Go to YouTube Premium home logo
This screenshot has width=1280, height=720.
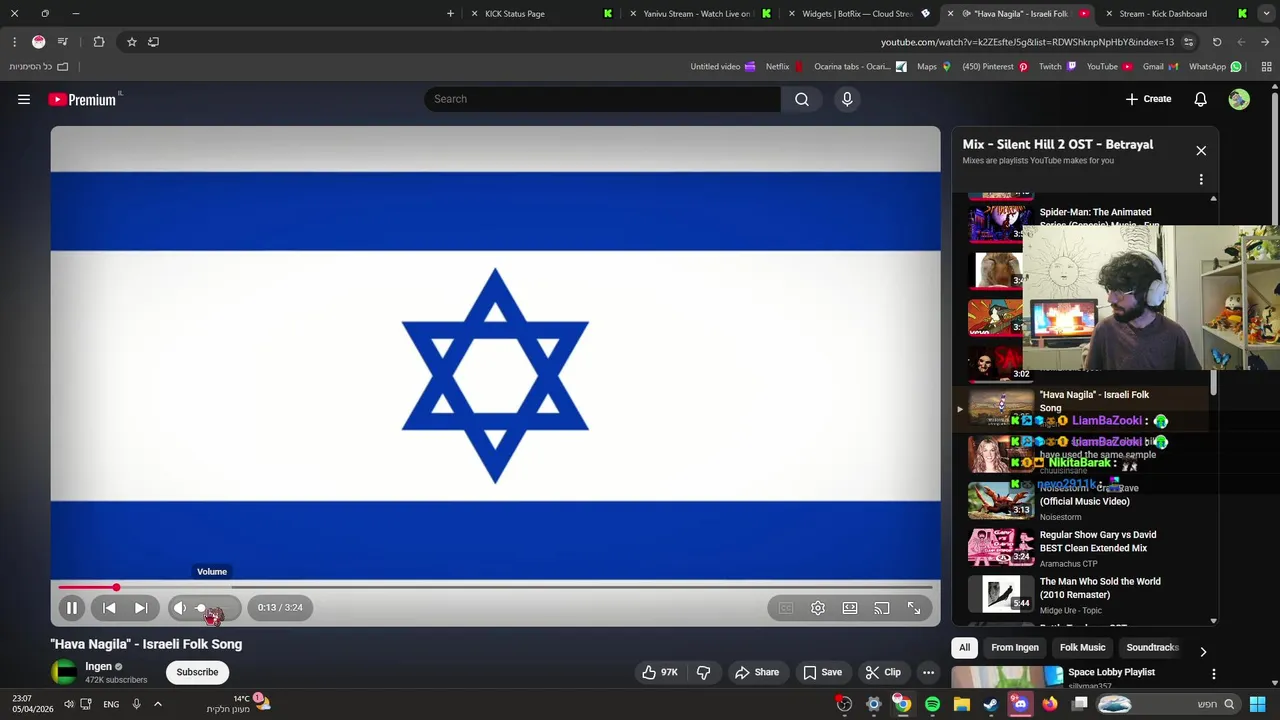[x=84, y=99]
